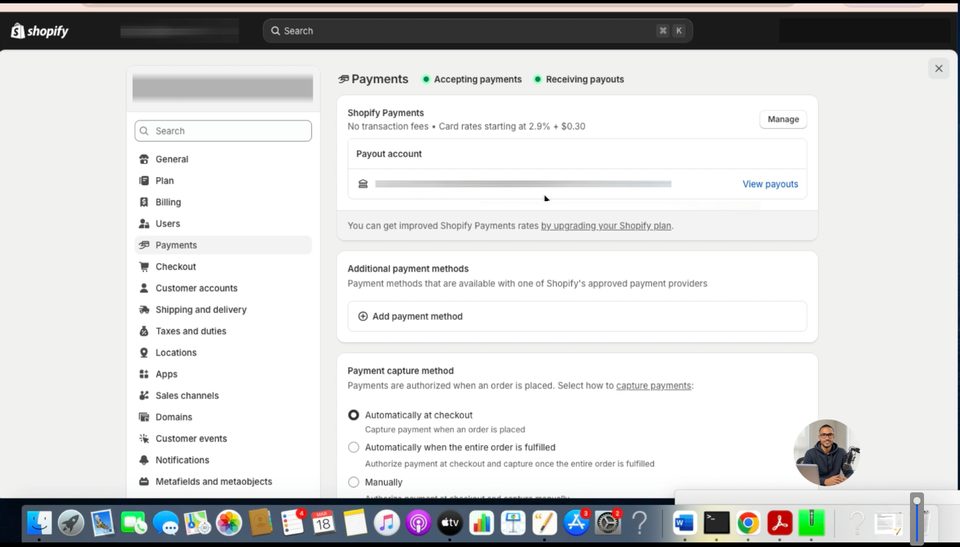
Task: Open Adobe Acrobat from the dock
Action: 779,523
